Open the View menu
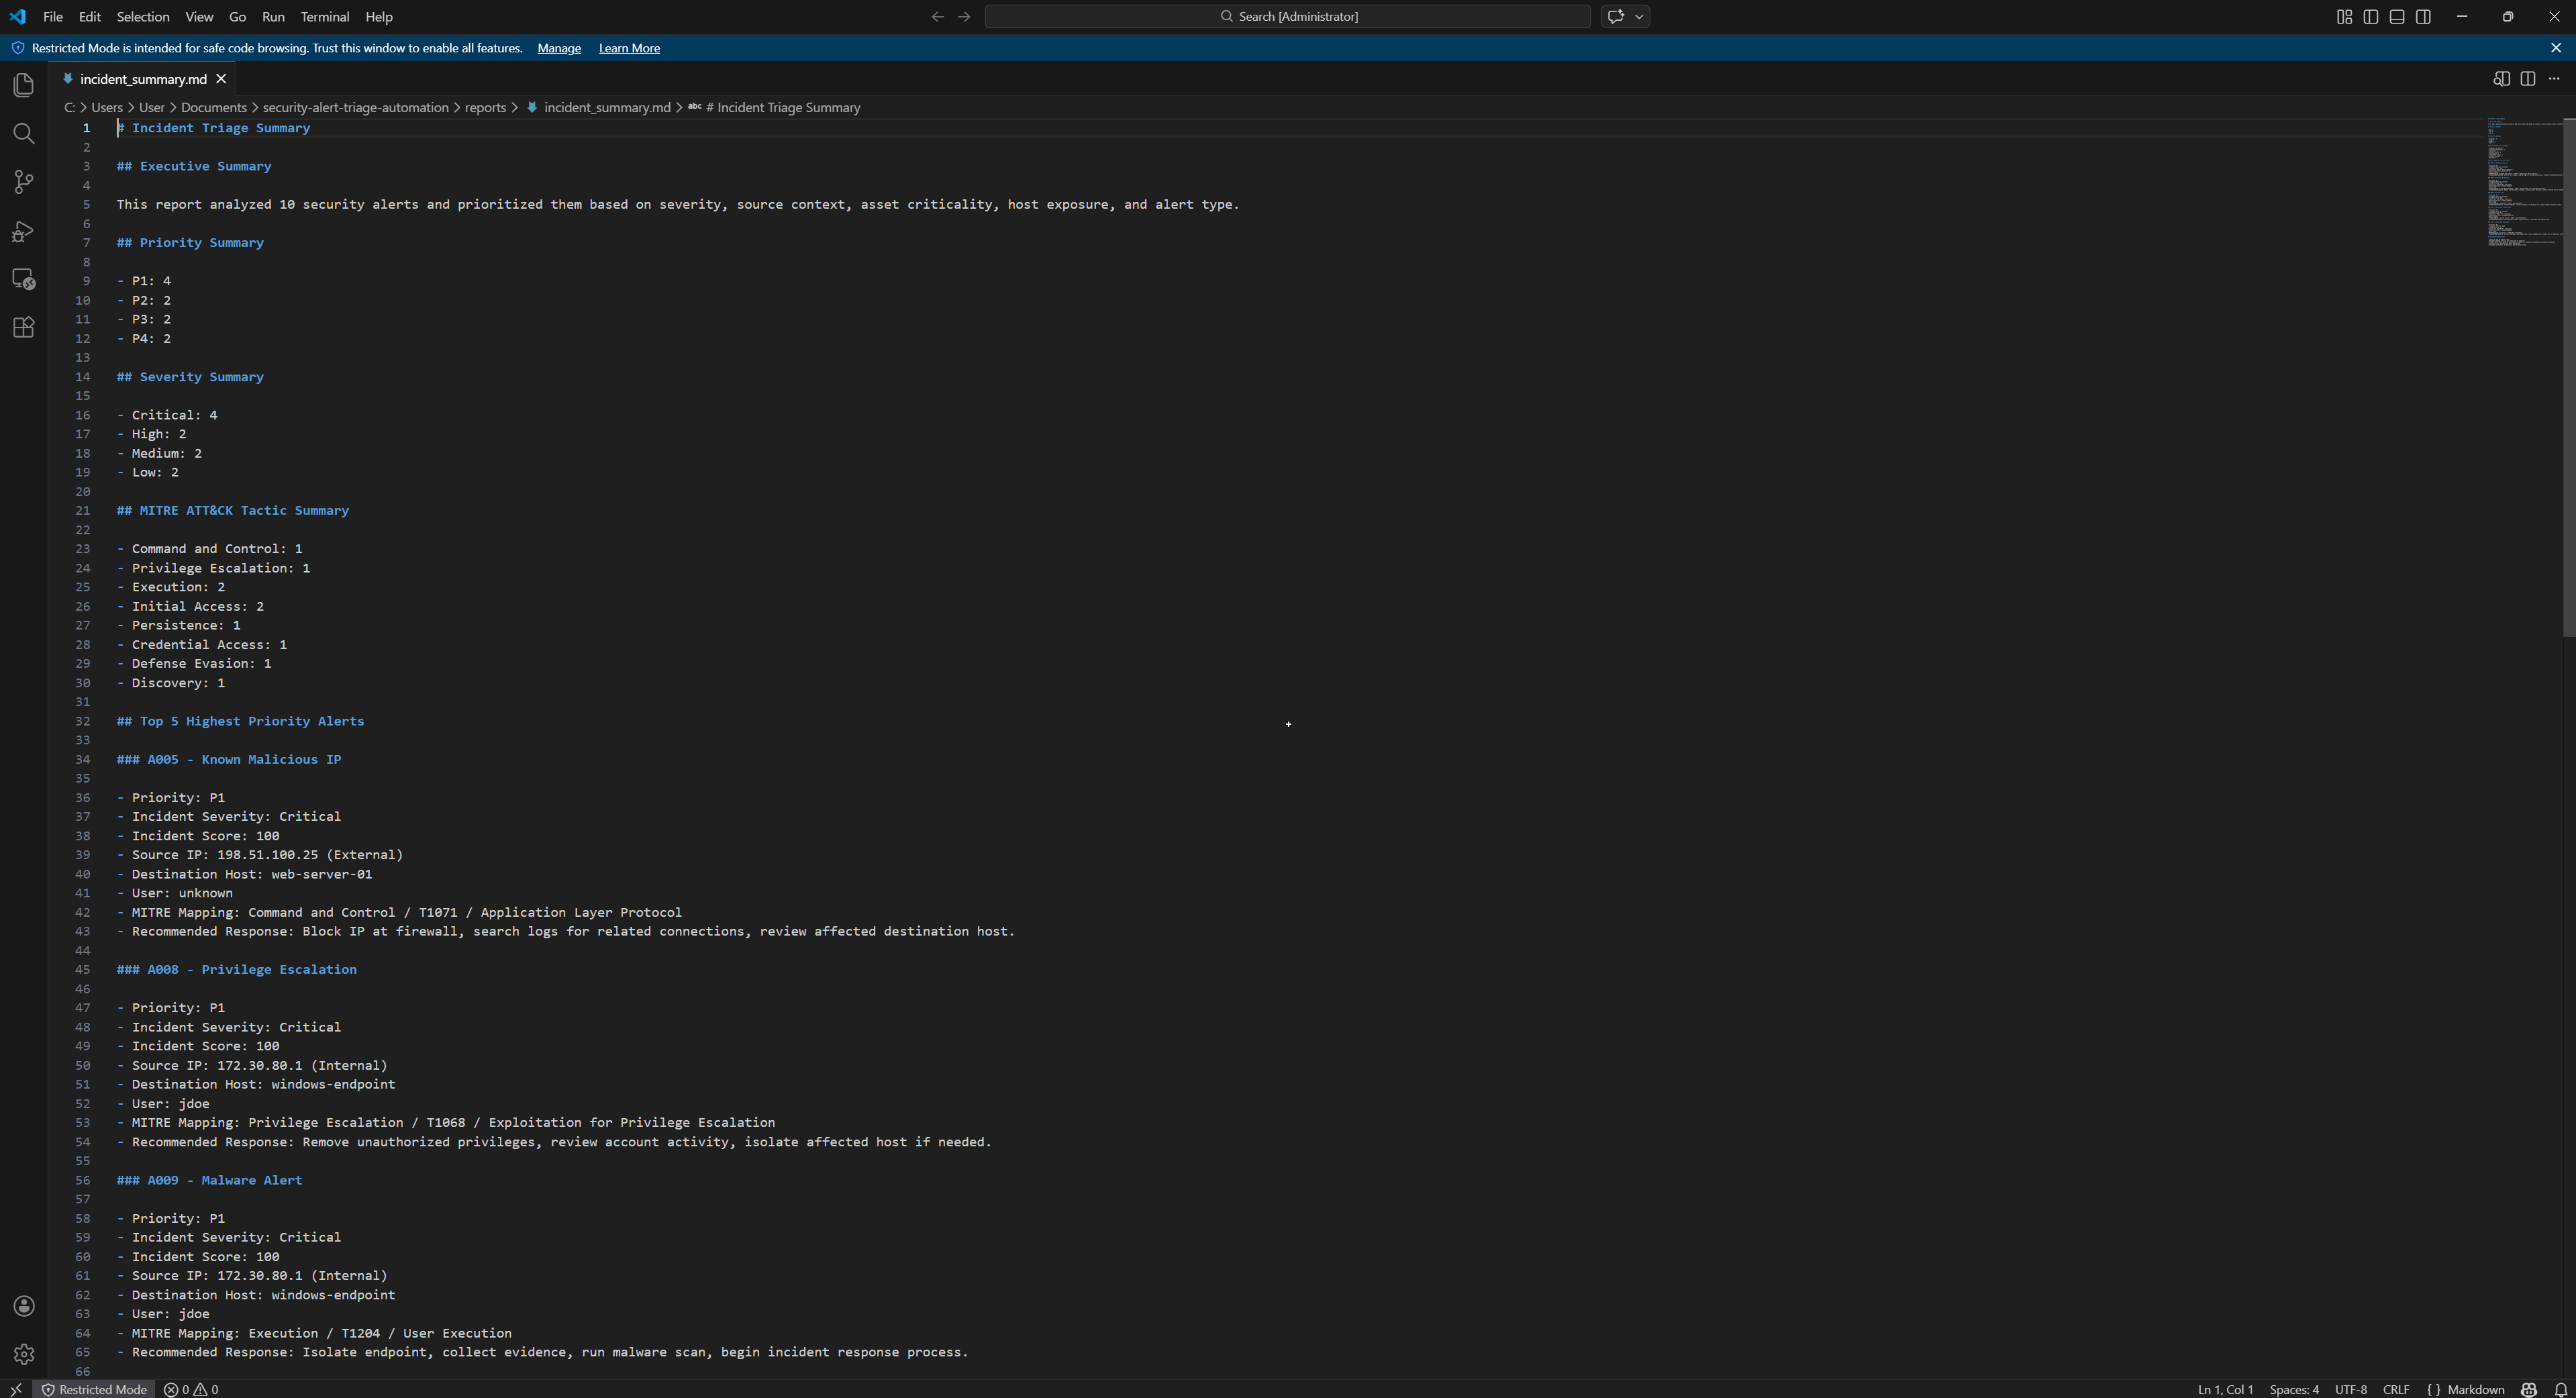This screenshot has height=1398, width=2576. point(199,16)
